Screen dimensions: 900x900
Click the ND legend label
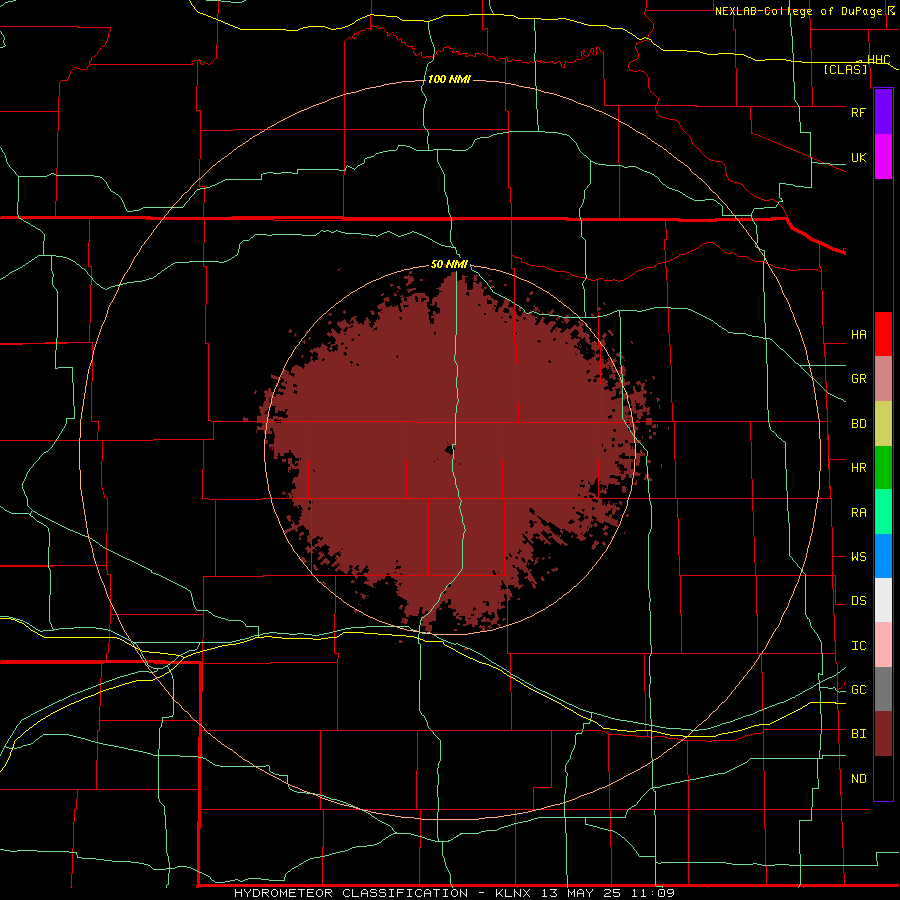pyautogui.click(x=859, y=779)
